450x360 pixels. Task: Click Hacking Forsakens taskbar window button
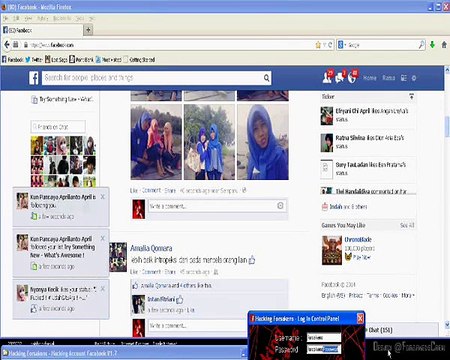(x=123, y=353)
